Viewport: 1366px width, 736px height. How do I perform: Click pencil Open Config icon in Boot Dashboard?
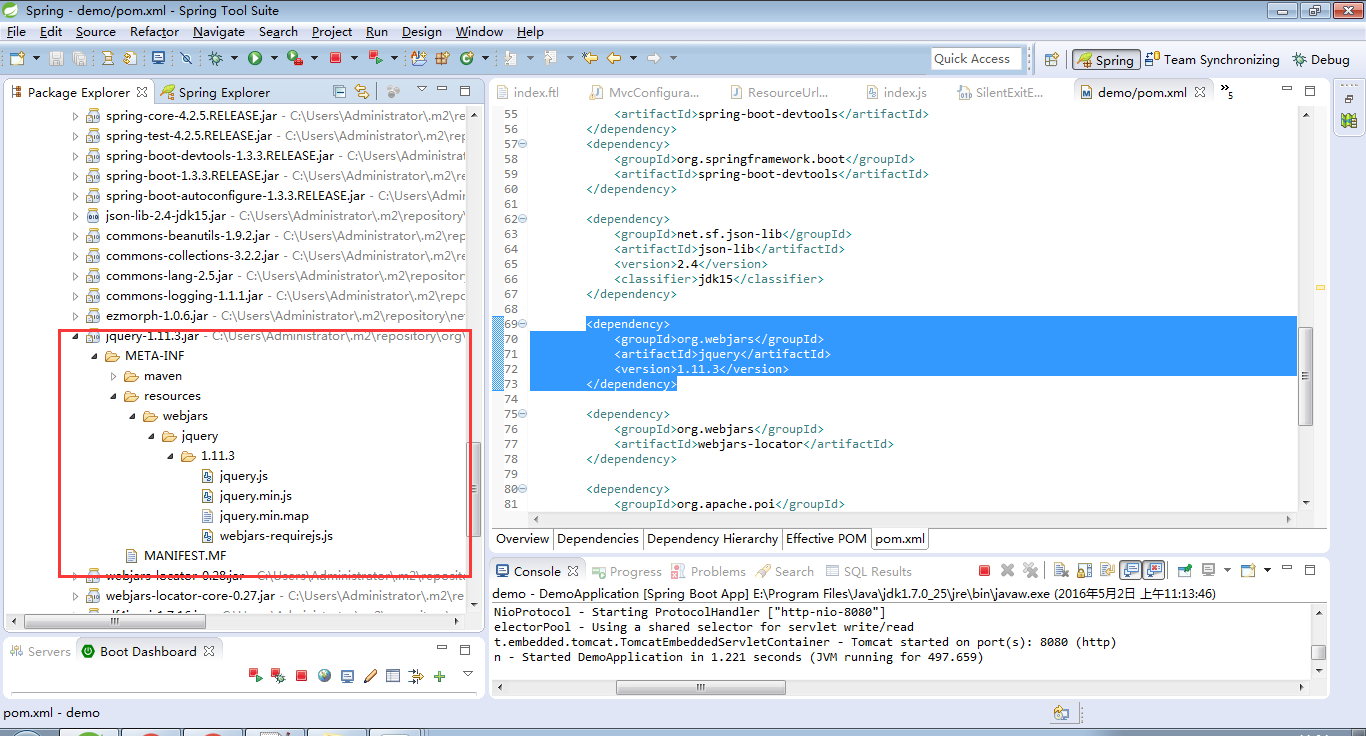(370, 677)
